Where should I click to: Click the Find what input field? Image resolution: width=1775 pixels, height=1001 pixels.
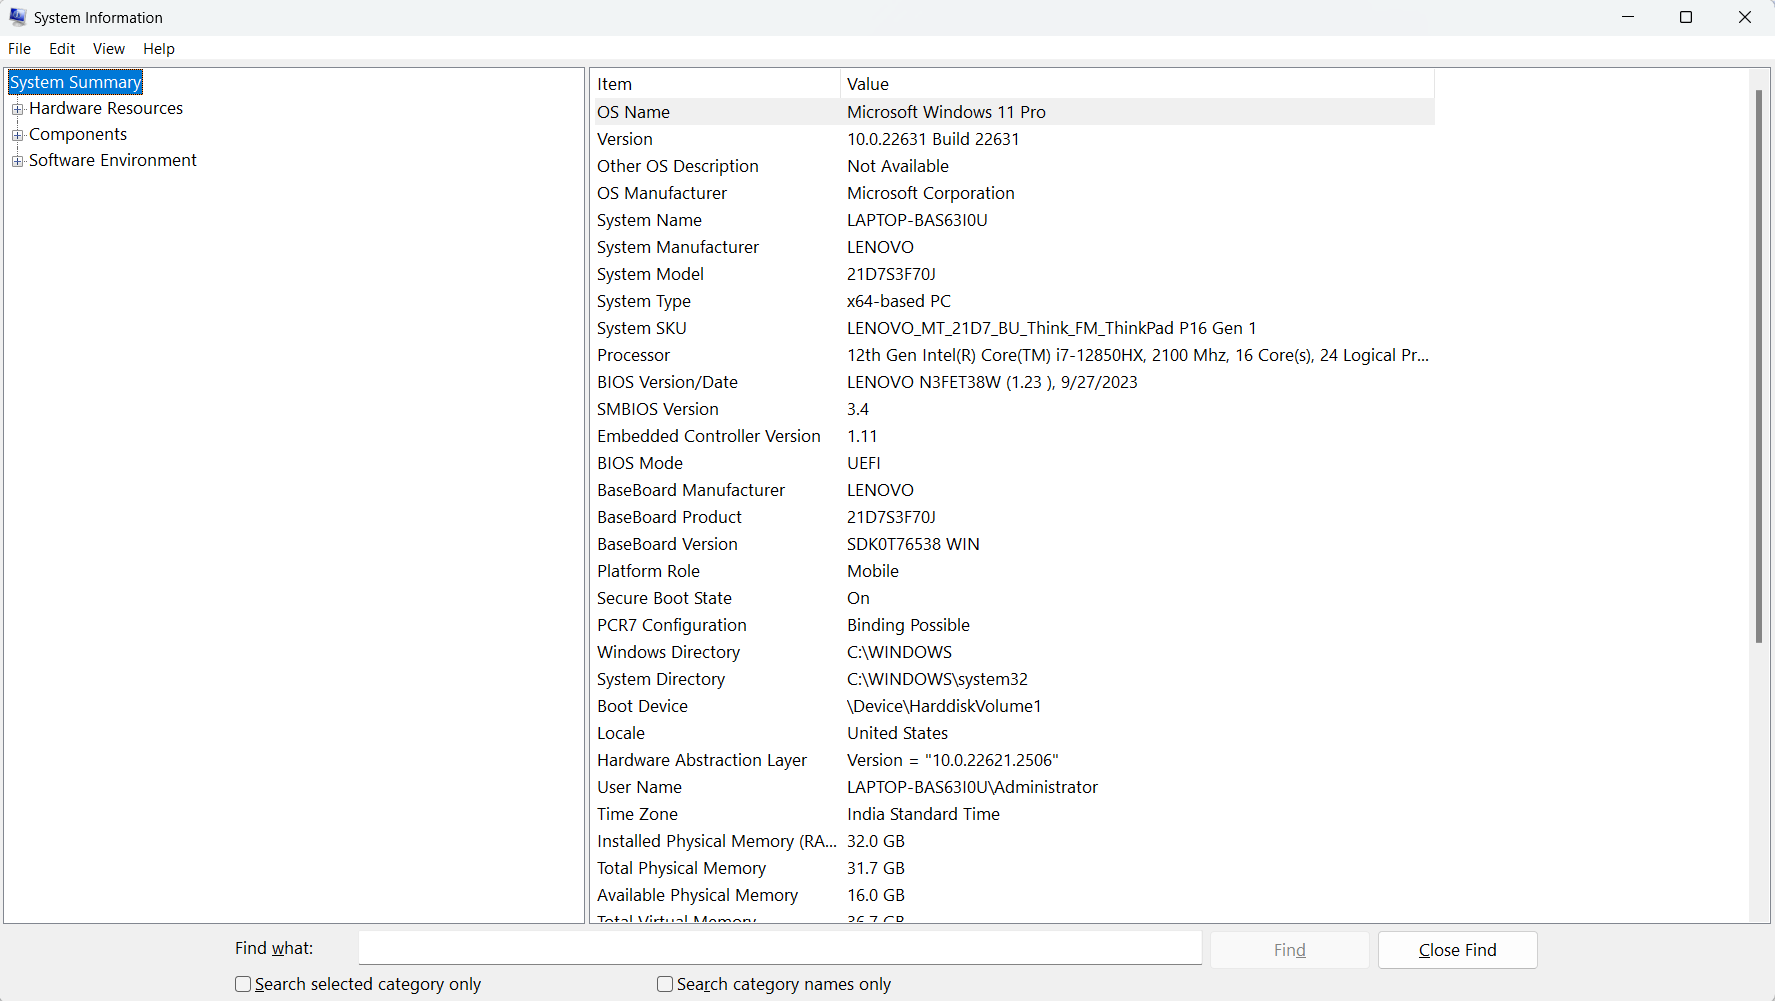(x=780, y=948)
